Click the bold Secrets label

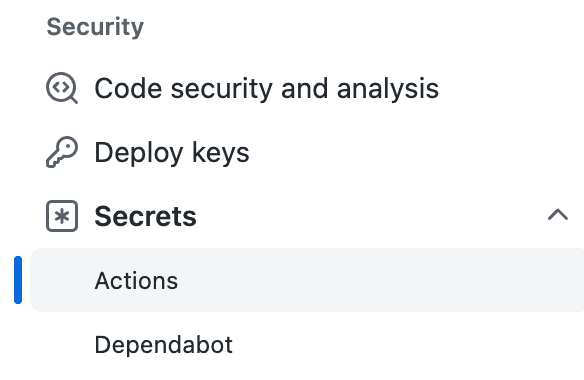click(146, 216)
